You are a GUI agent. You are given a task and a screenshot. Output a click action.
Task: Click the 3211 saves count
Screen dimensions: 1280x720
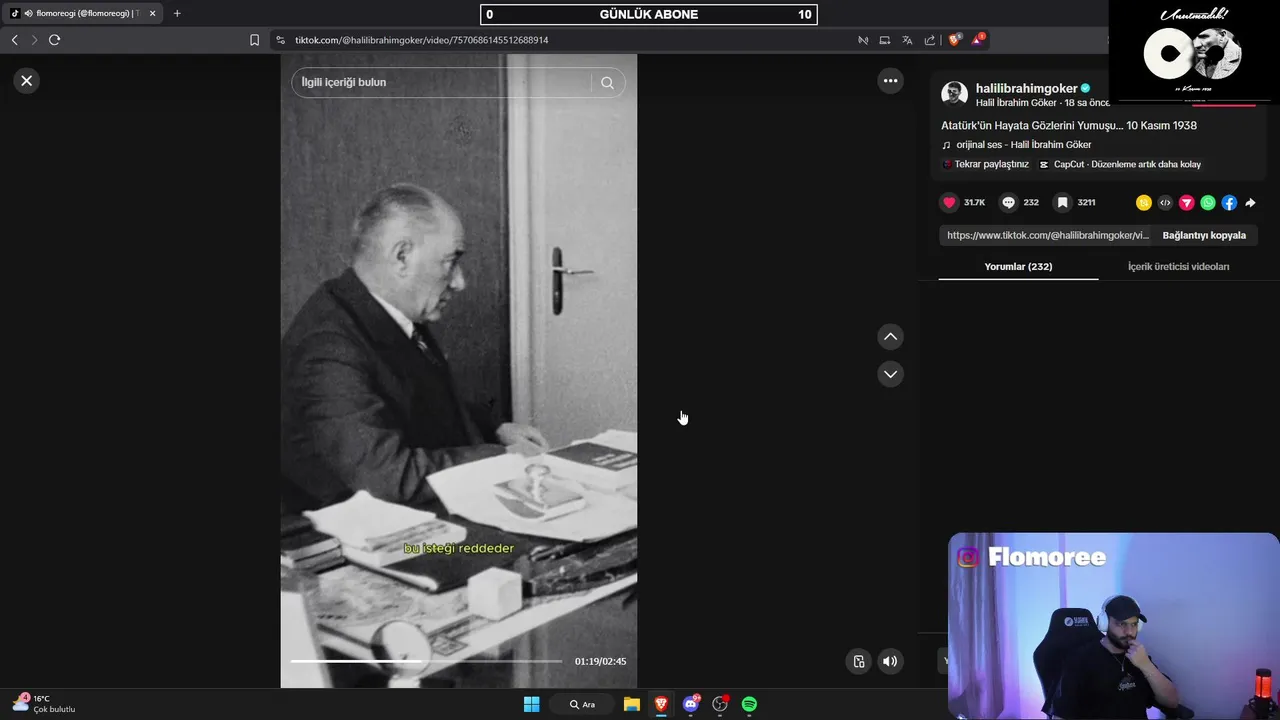coord(1086,202)
